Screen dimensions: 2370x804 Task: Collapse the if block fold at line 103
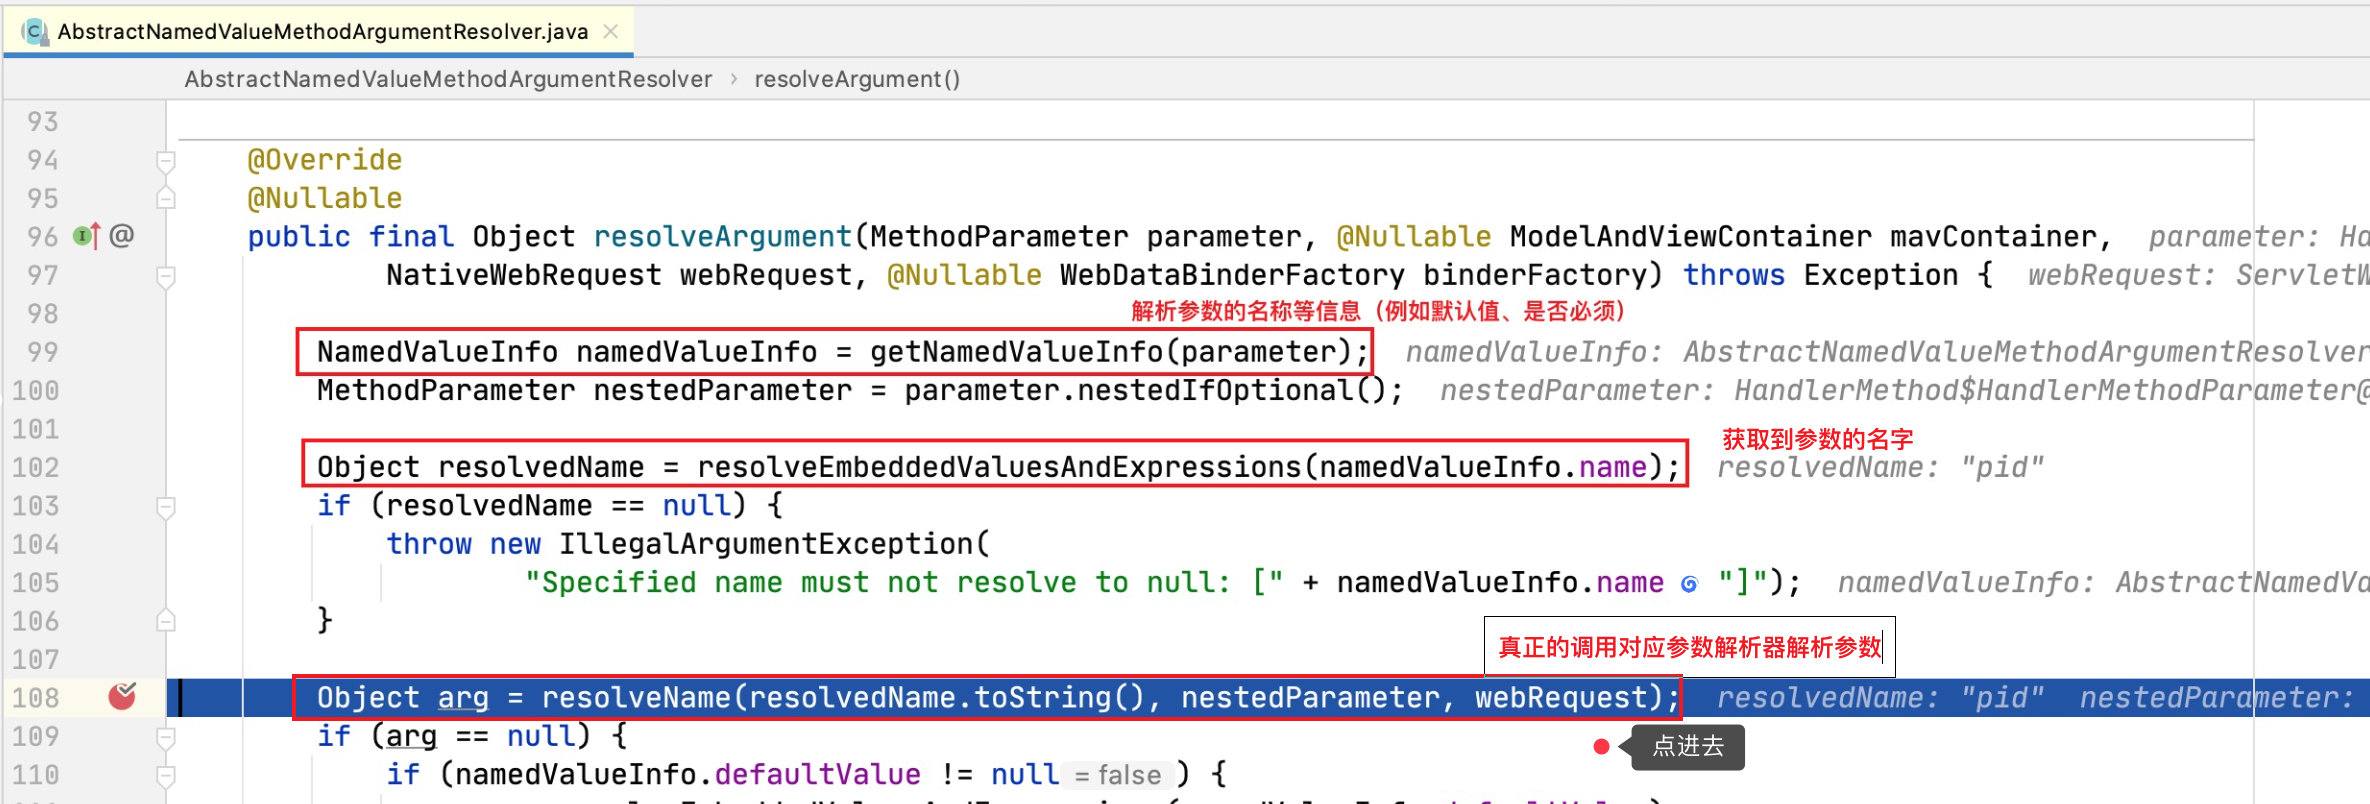point(166,506)
